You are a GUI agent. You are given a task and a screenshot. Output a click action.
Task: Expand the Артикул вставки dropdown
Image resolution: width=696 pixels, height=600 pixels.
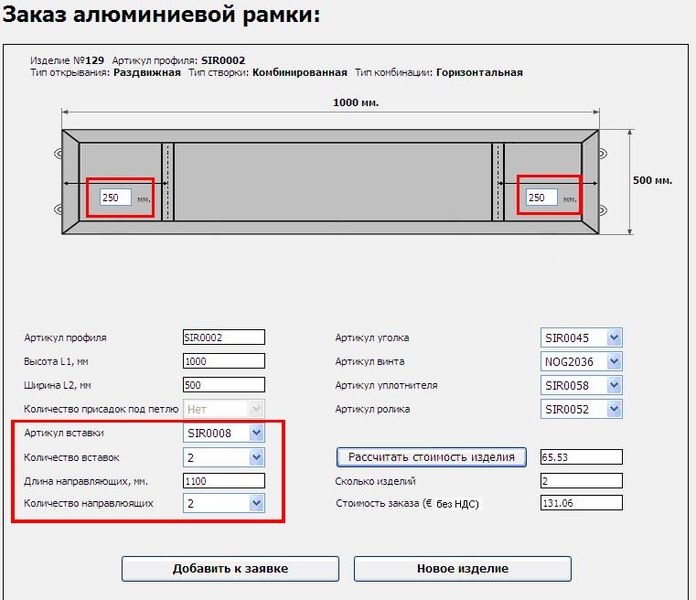coord(224,433)
